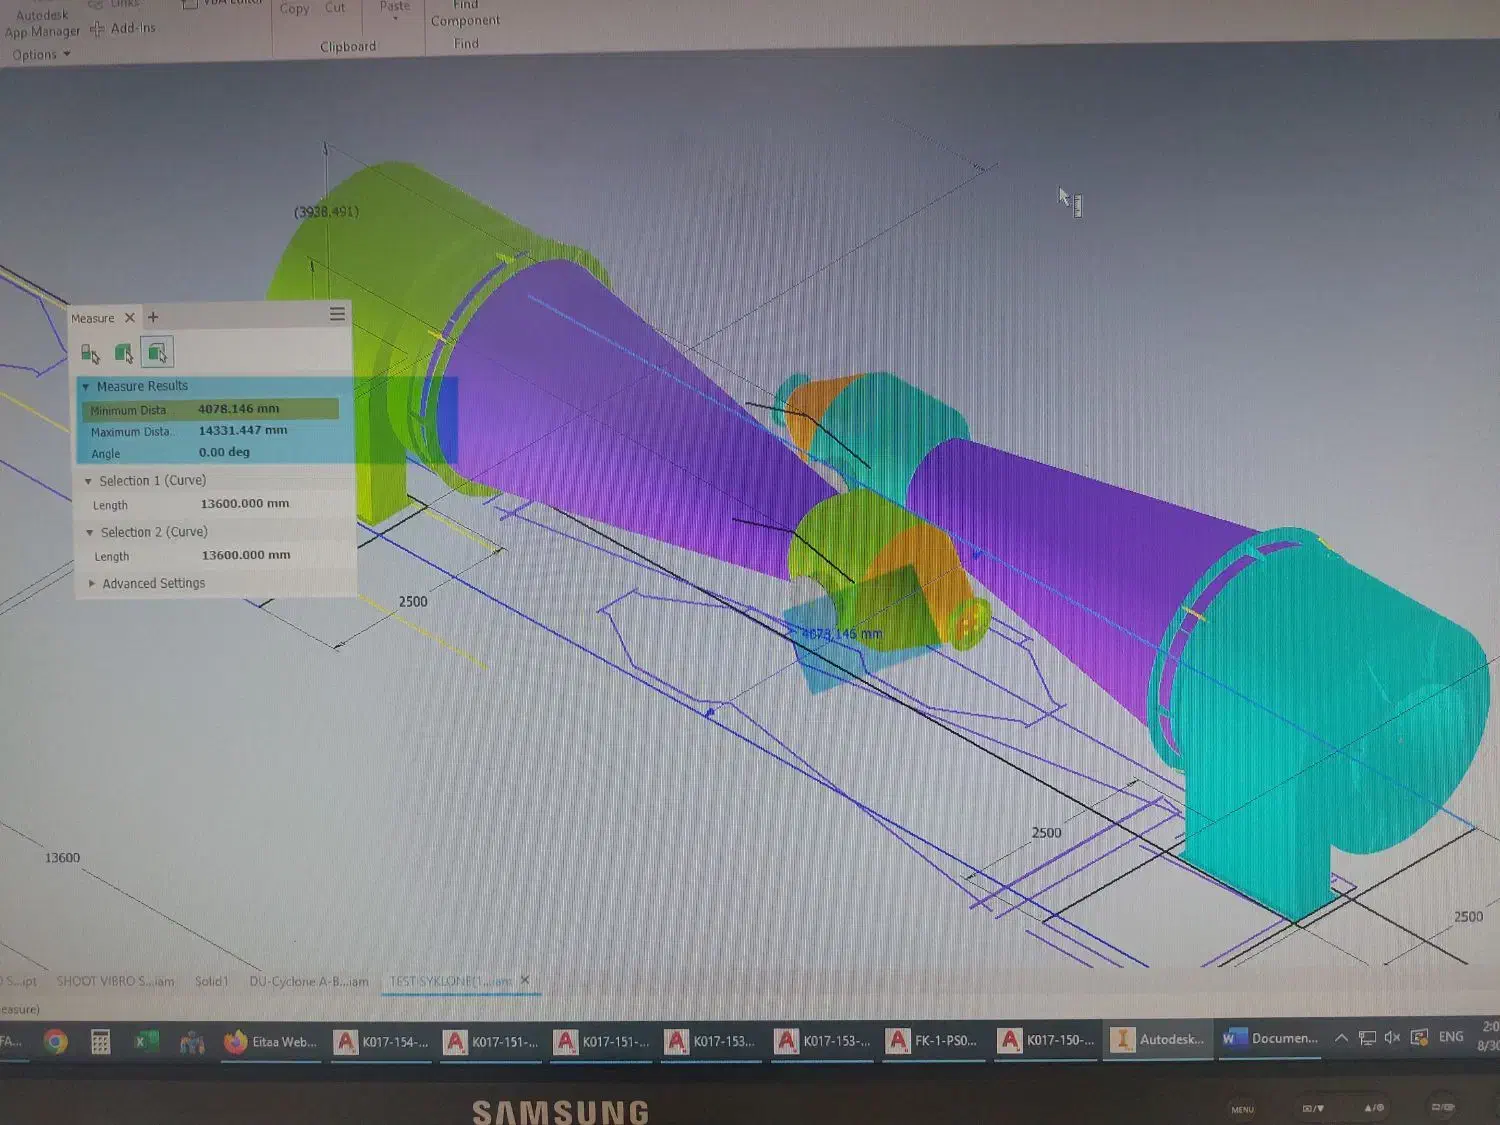Select the Minimum Distance result row
1500x1125 pixels.
point(210,409)
